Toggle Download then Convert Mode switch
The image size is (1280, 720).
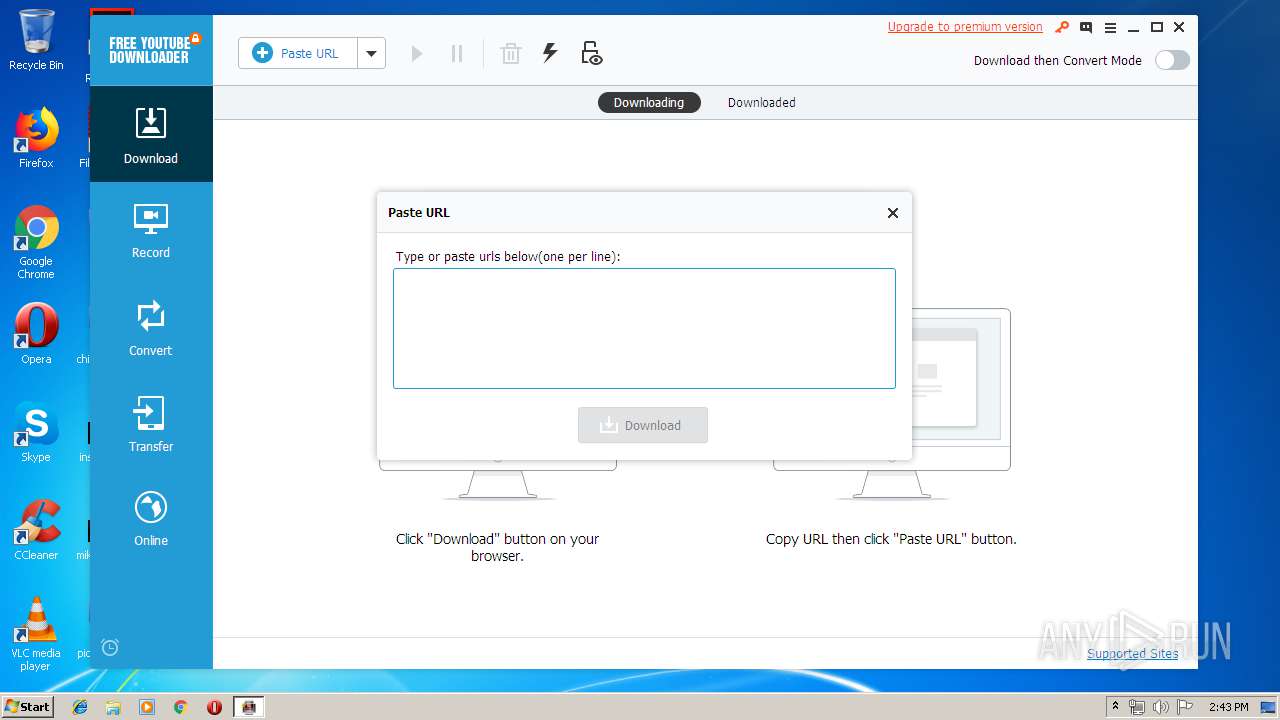1172,60
